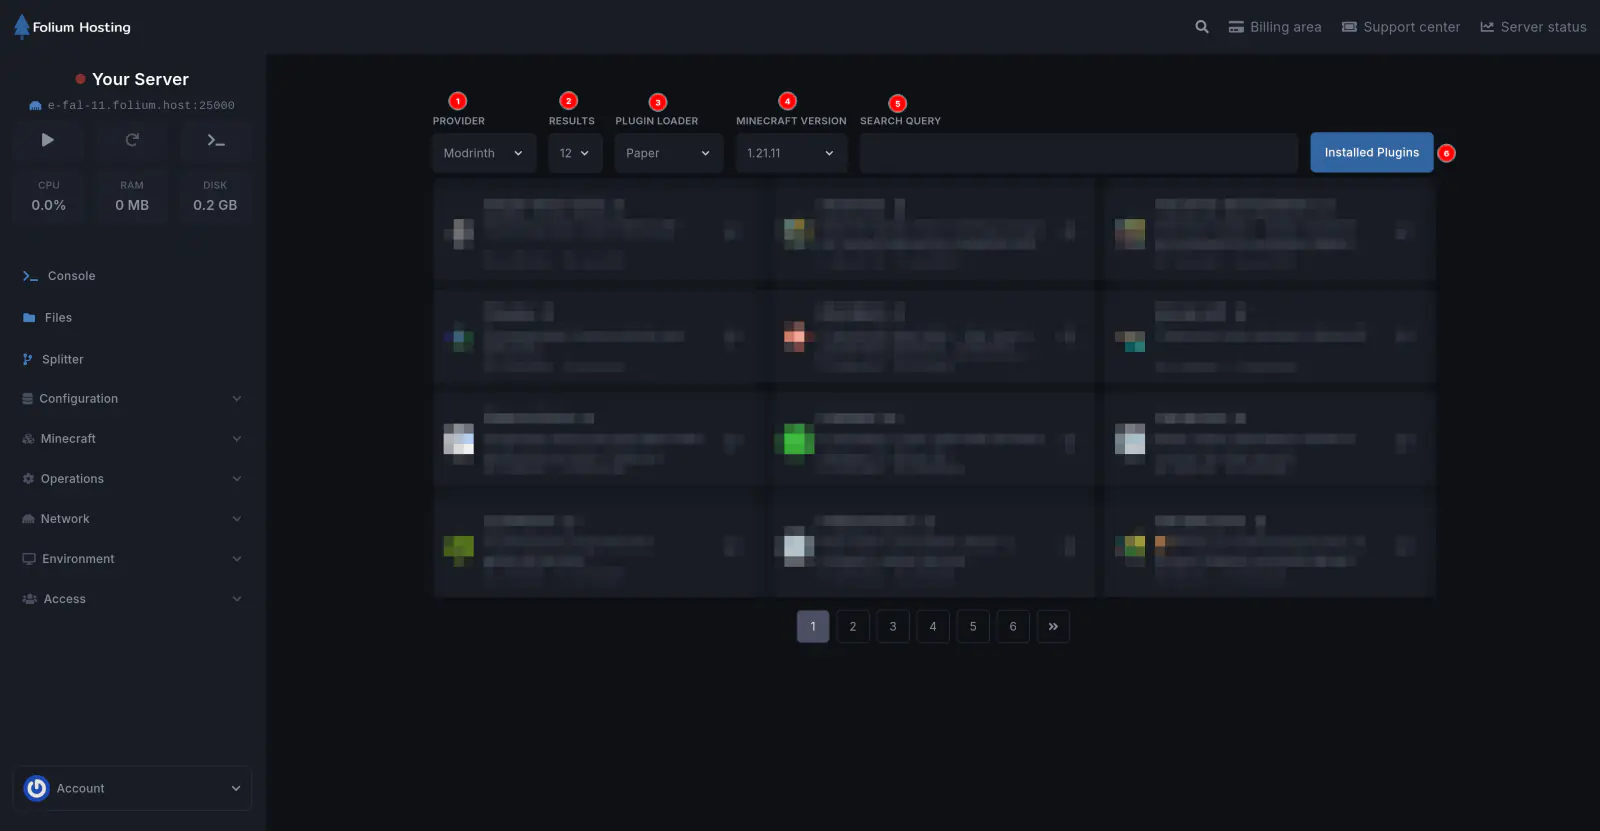Expand the Network sidebar section
Viewport: 1600px width, 831px height.
tap(132, 519)
